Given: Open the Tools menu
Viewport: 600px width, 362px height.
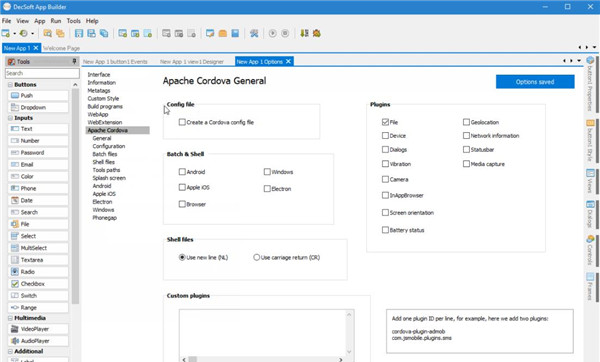Looking at the screenshot, I should tap(73, 21).
